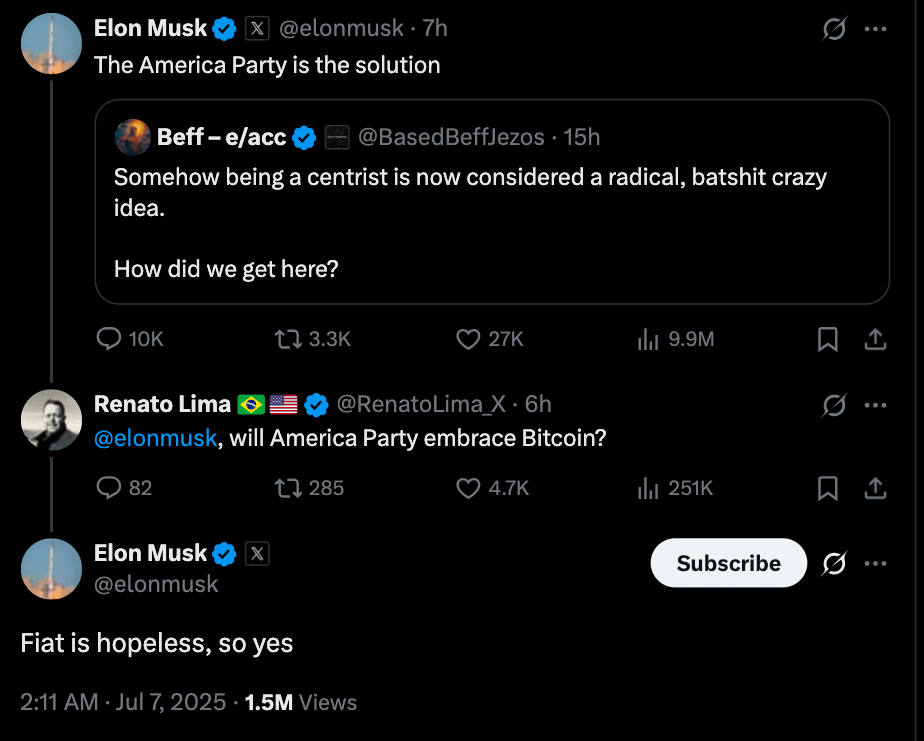Screen dimensions: 924x741
Task: Like Renato Lima's Bitcoin reply
Action: click(468, 488)
